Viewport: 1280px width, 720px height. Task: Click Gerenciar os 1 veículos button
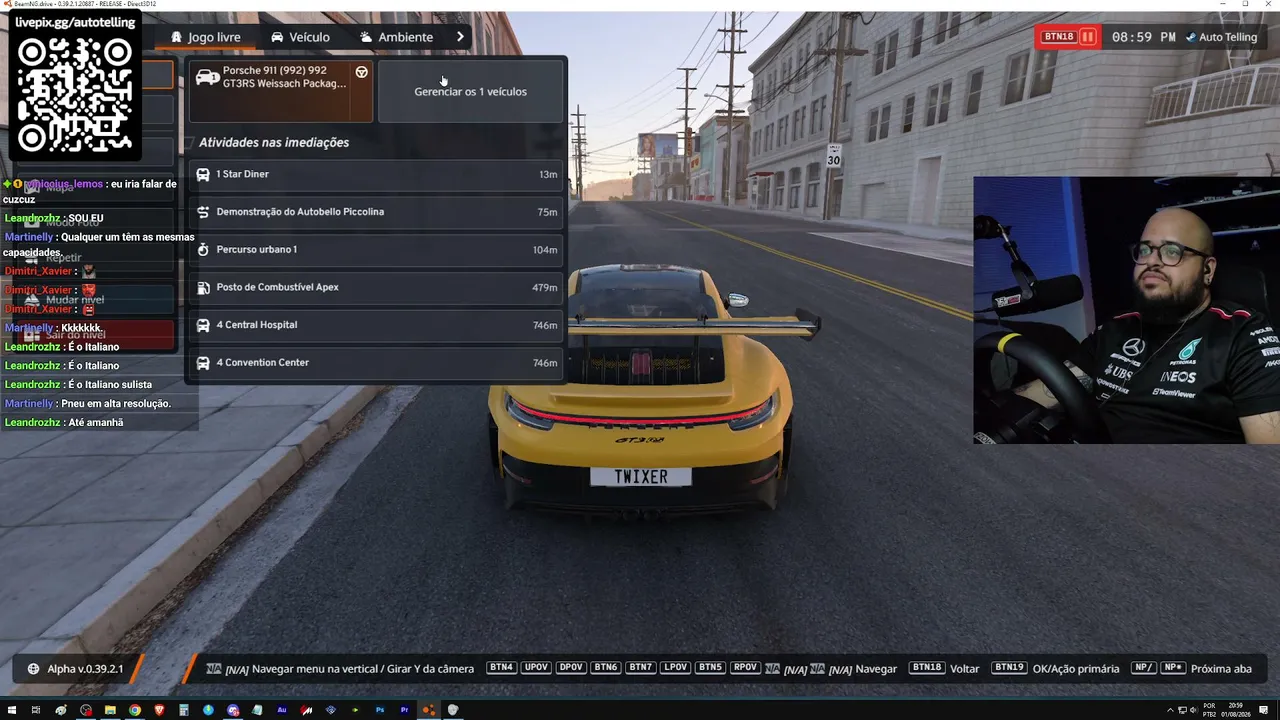[470, 91]
